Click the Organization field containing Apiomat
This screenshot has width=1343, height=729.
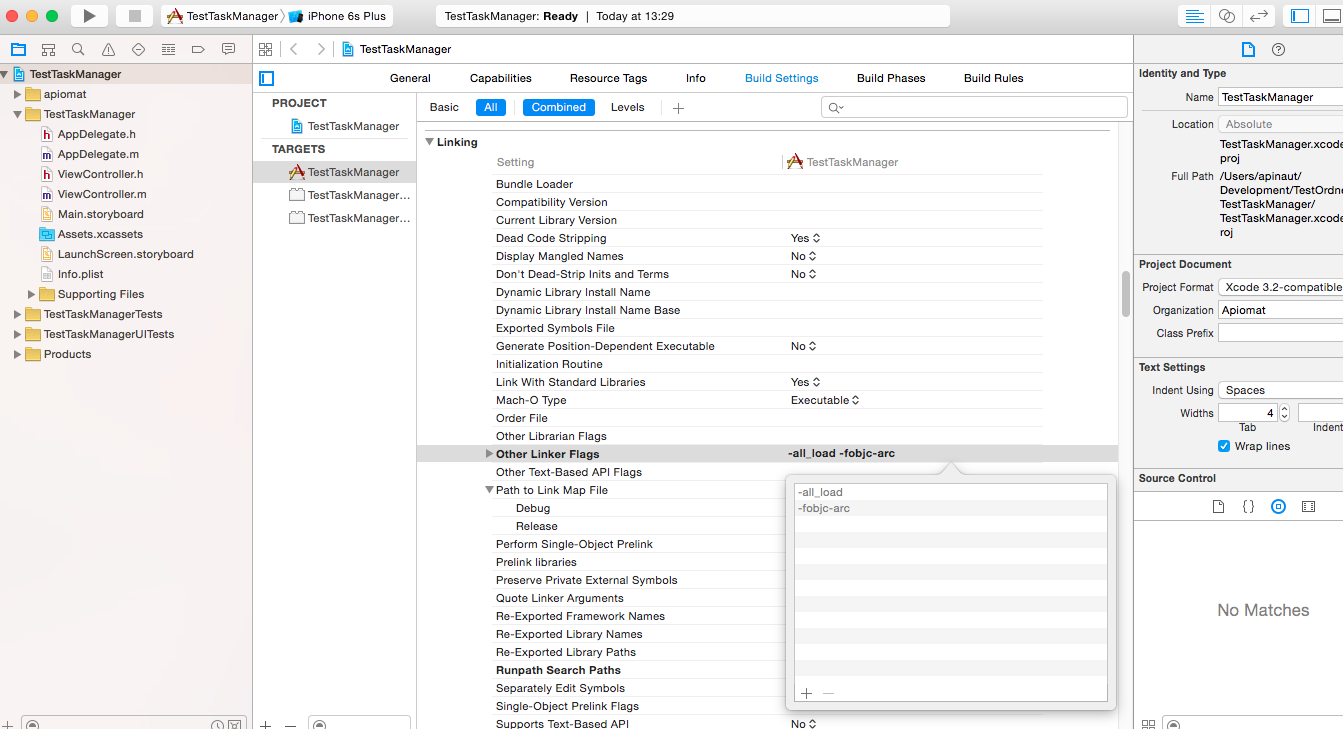point(1280,310)
